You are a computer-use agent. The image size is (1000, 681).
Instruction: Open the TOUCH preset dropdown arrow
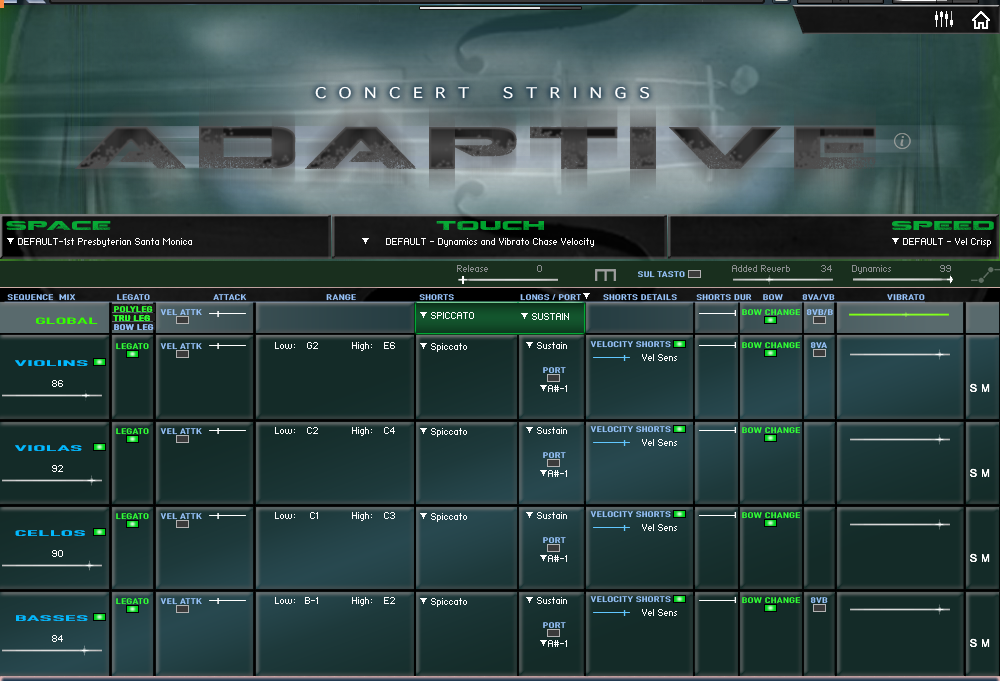pyautogui.click(x=365, y=241)
